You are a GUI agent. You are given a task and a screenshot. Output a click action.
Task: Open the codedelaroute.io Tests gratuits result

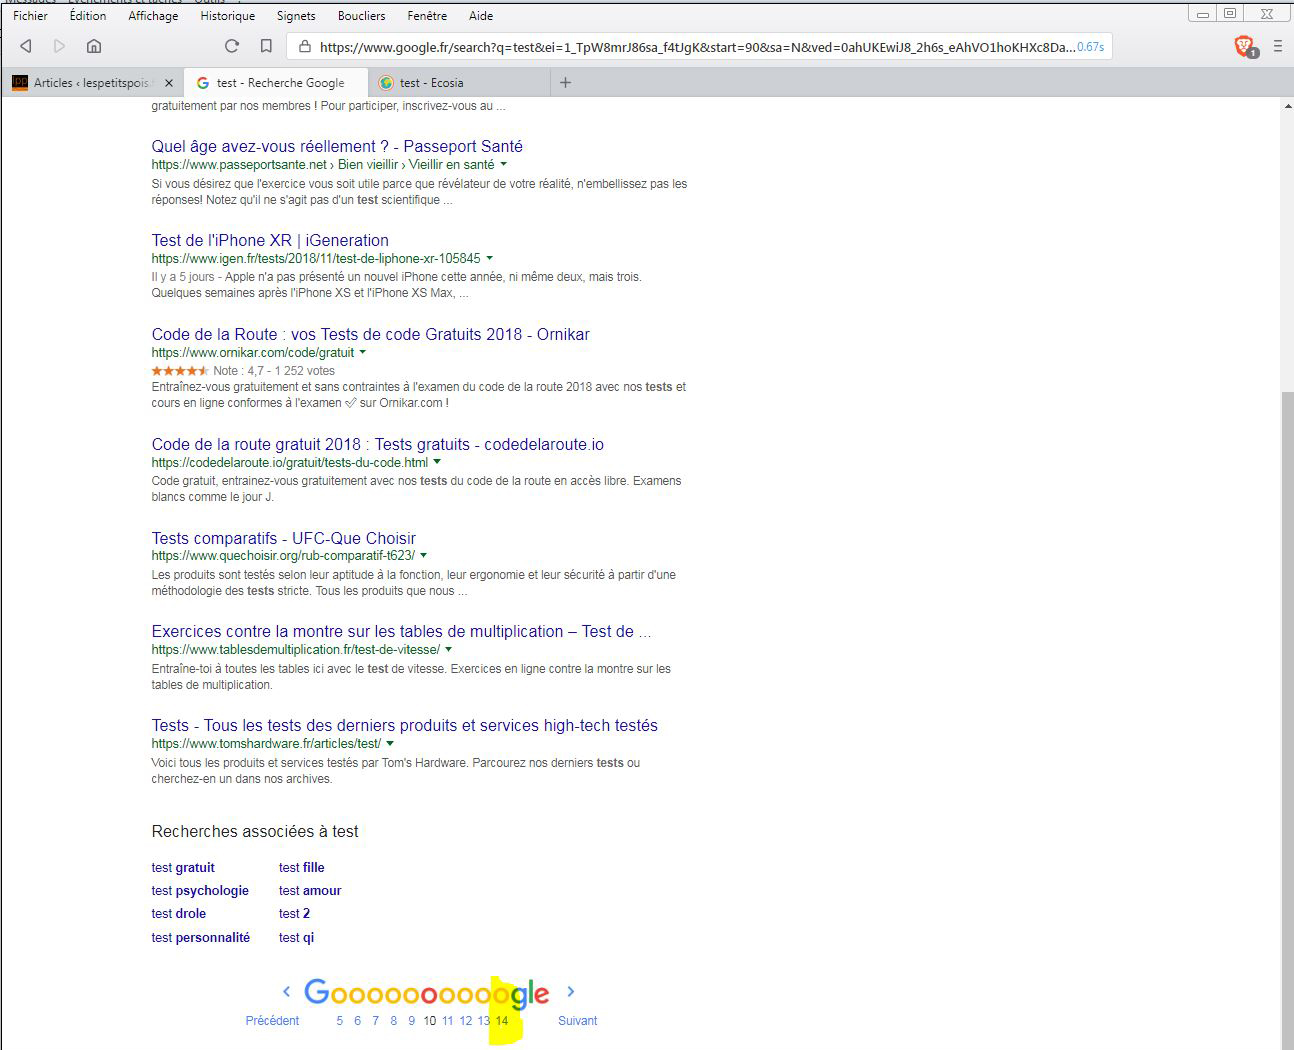click(377, 444)
